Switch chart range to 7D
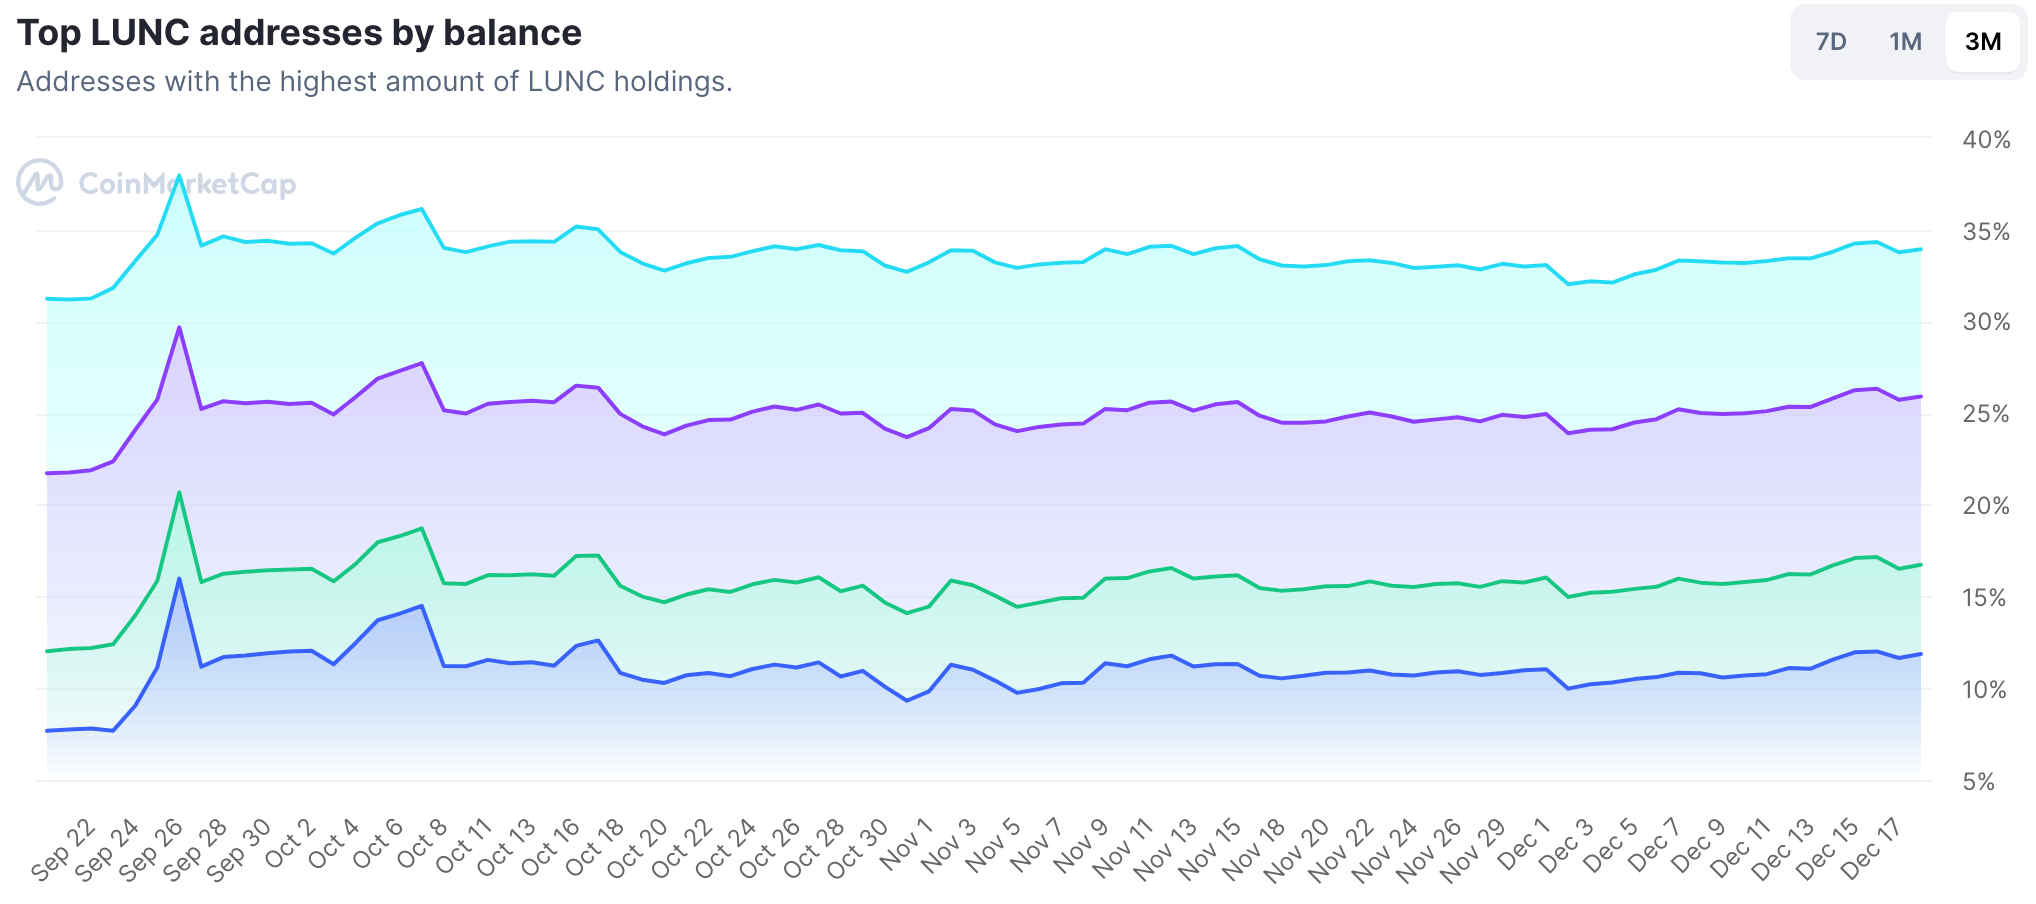Screen dimensions: 2036x904 (1831, 42)
